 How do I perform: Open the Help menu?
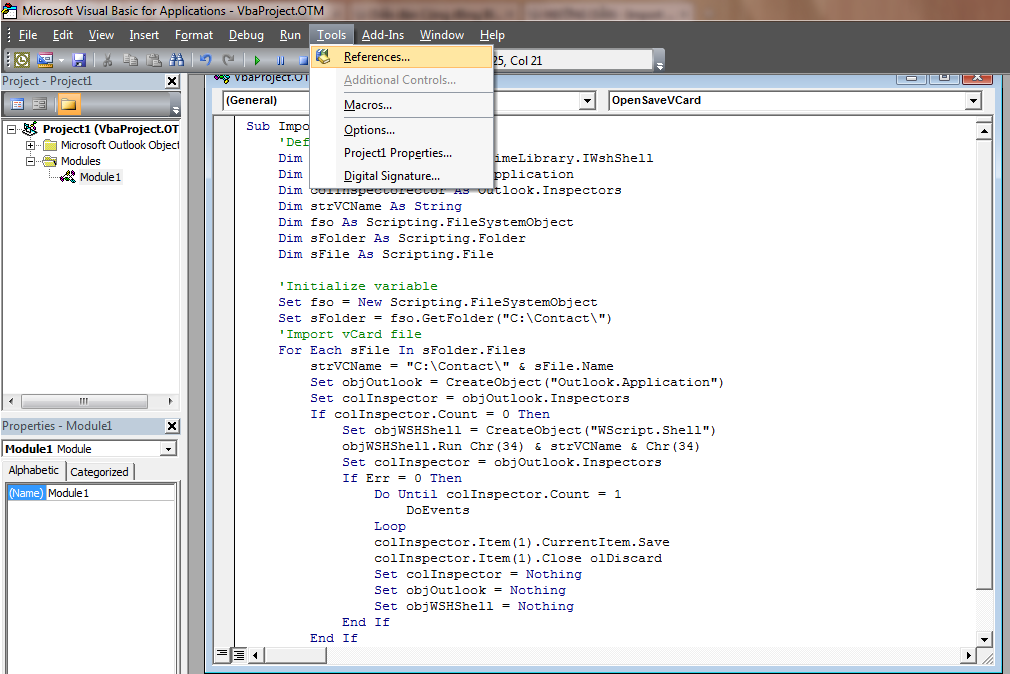point(492,35)
